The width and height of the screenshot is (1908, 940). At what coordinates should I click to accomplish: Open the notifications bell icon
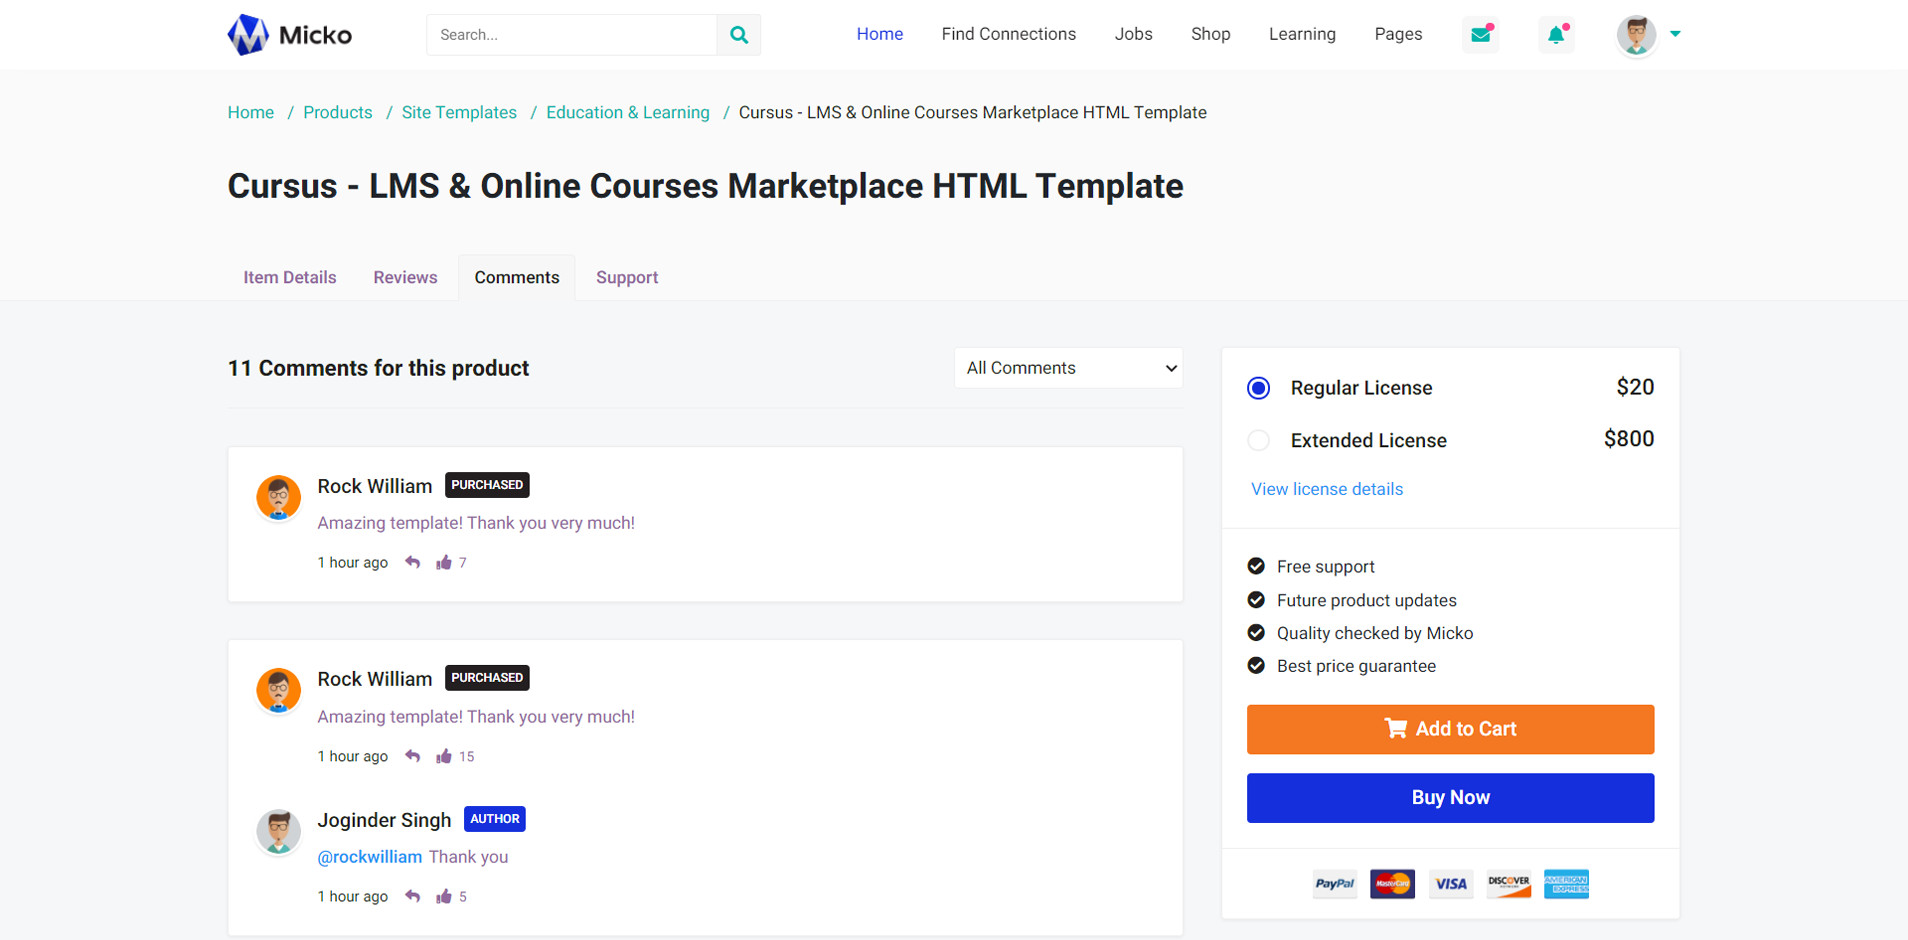pyautogui.click(x=1556, y=35)
